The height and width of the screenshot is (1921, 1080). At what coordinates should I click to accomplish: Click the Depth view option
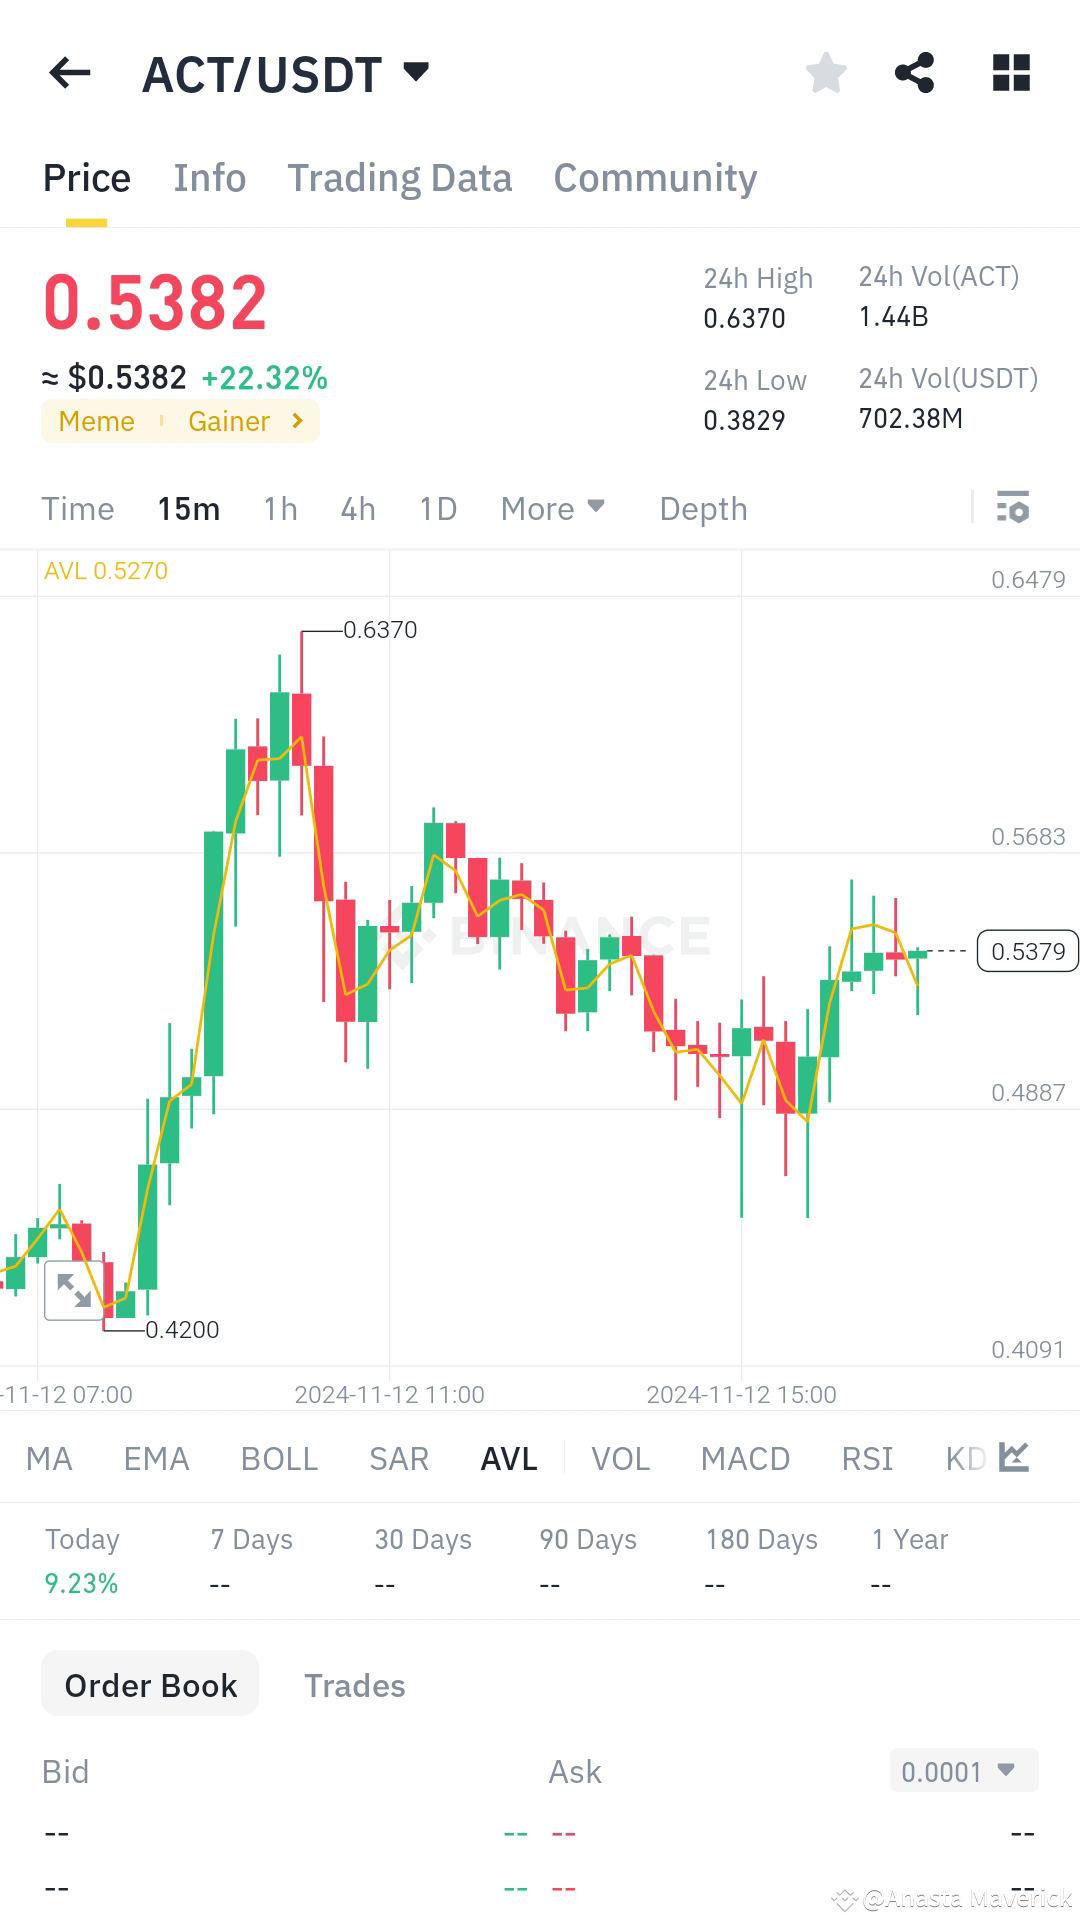(703, 509)
